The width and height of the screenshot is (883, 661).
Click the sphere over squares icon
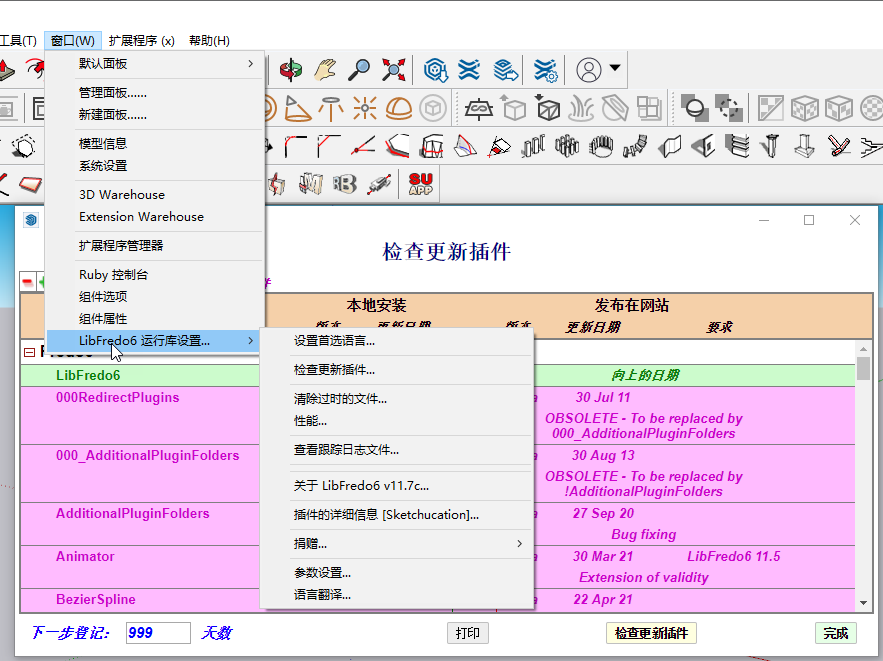(x=695, y=108)
